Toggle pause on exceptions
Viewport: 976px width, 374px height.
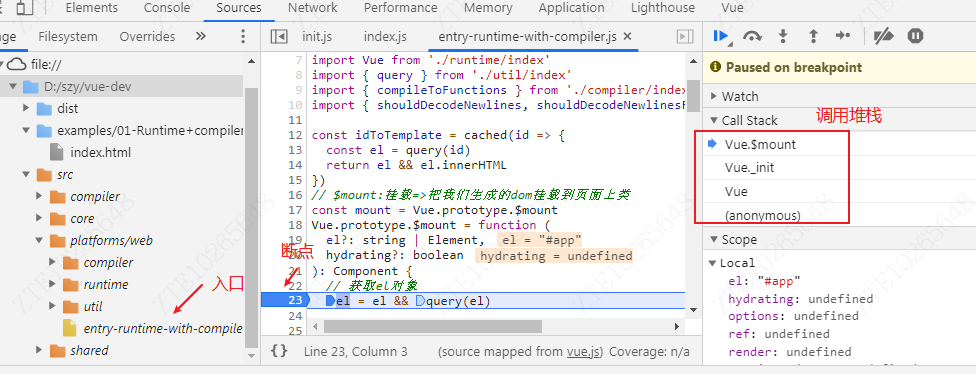pyautogui.click(x=915, y=36)
